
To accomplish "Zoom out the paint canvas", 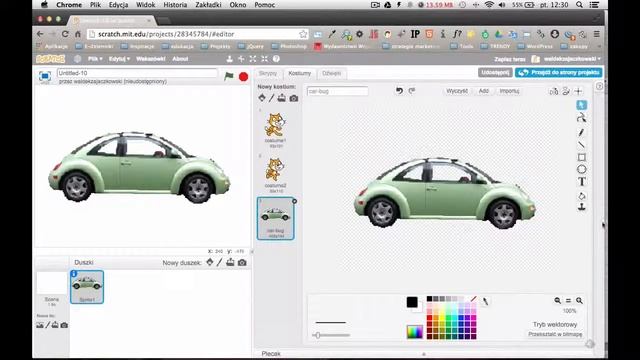I will (558, 300).
